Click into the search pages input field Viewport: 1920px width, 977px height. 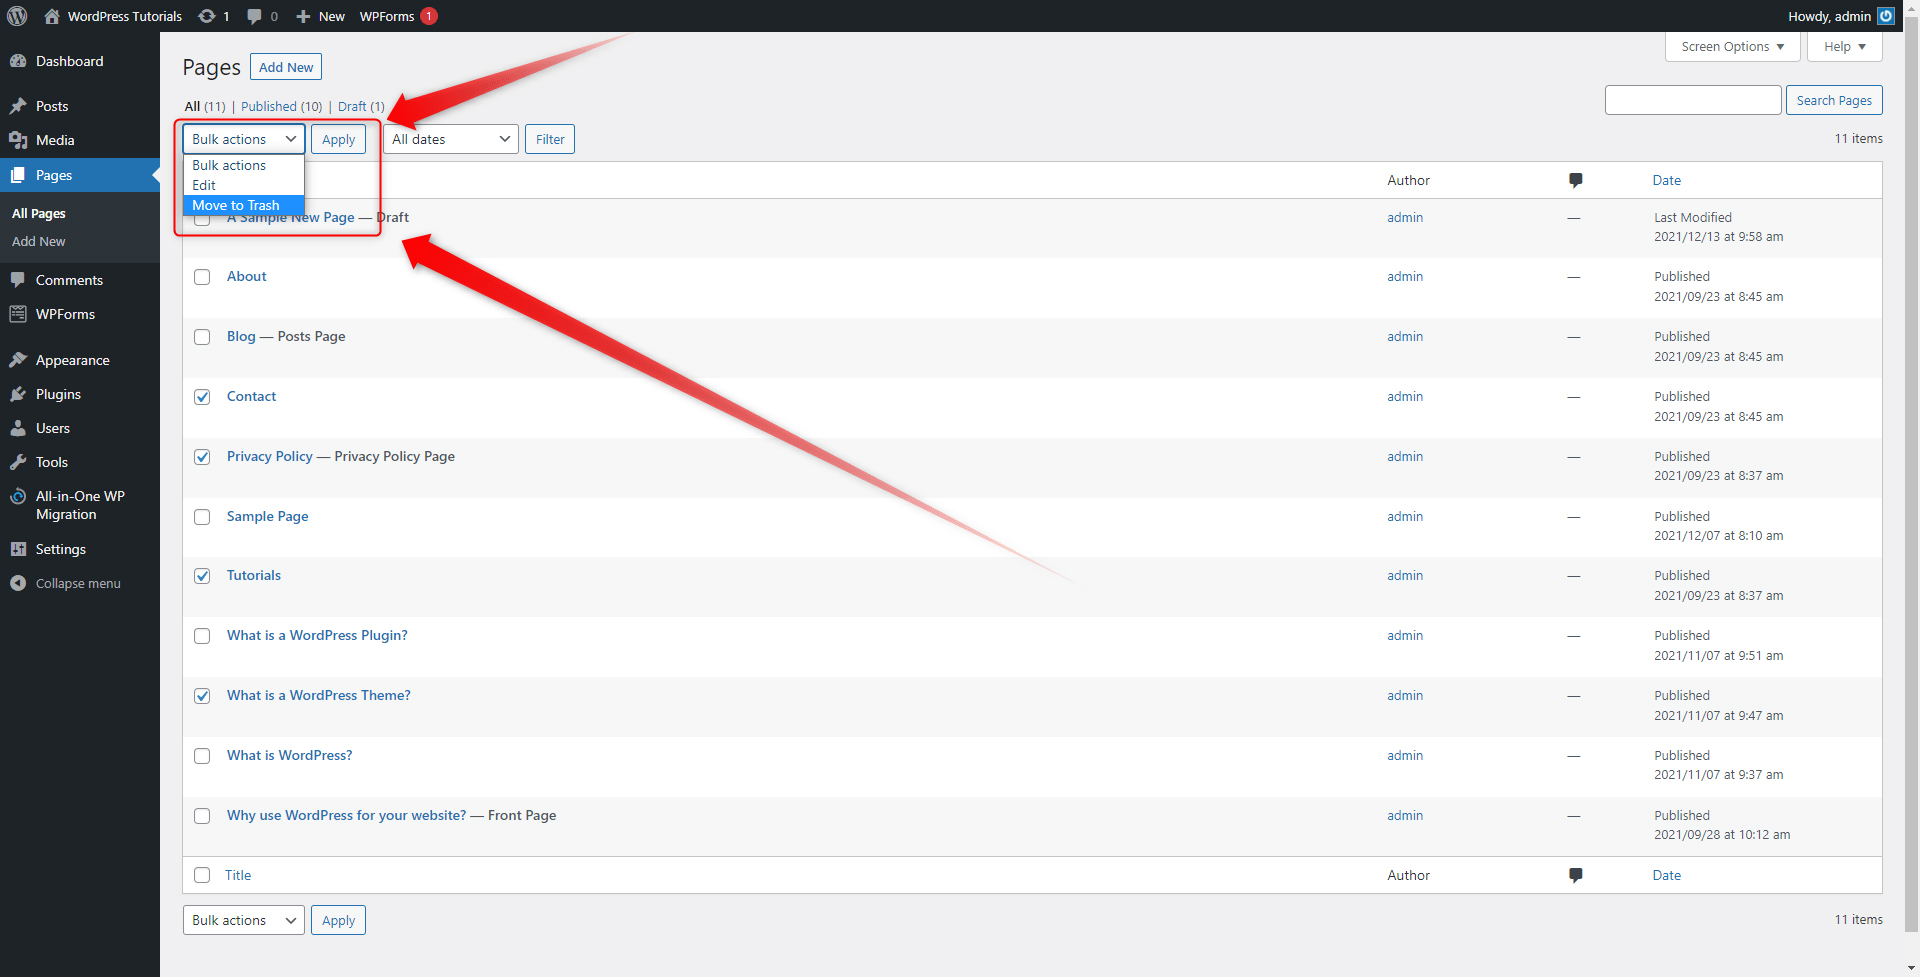pos(1693,100)
